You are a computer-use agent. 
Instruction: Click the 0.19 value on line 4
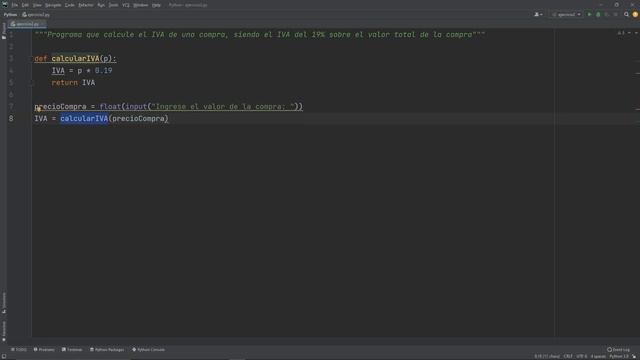(x=103, y=71)
